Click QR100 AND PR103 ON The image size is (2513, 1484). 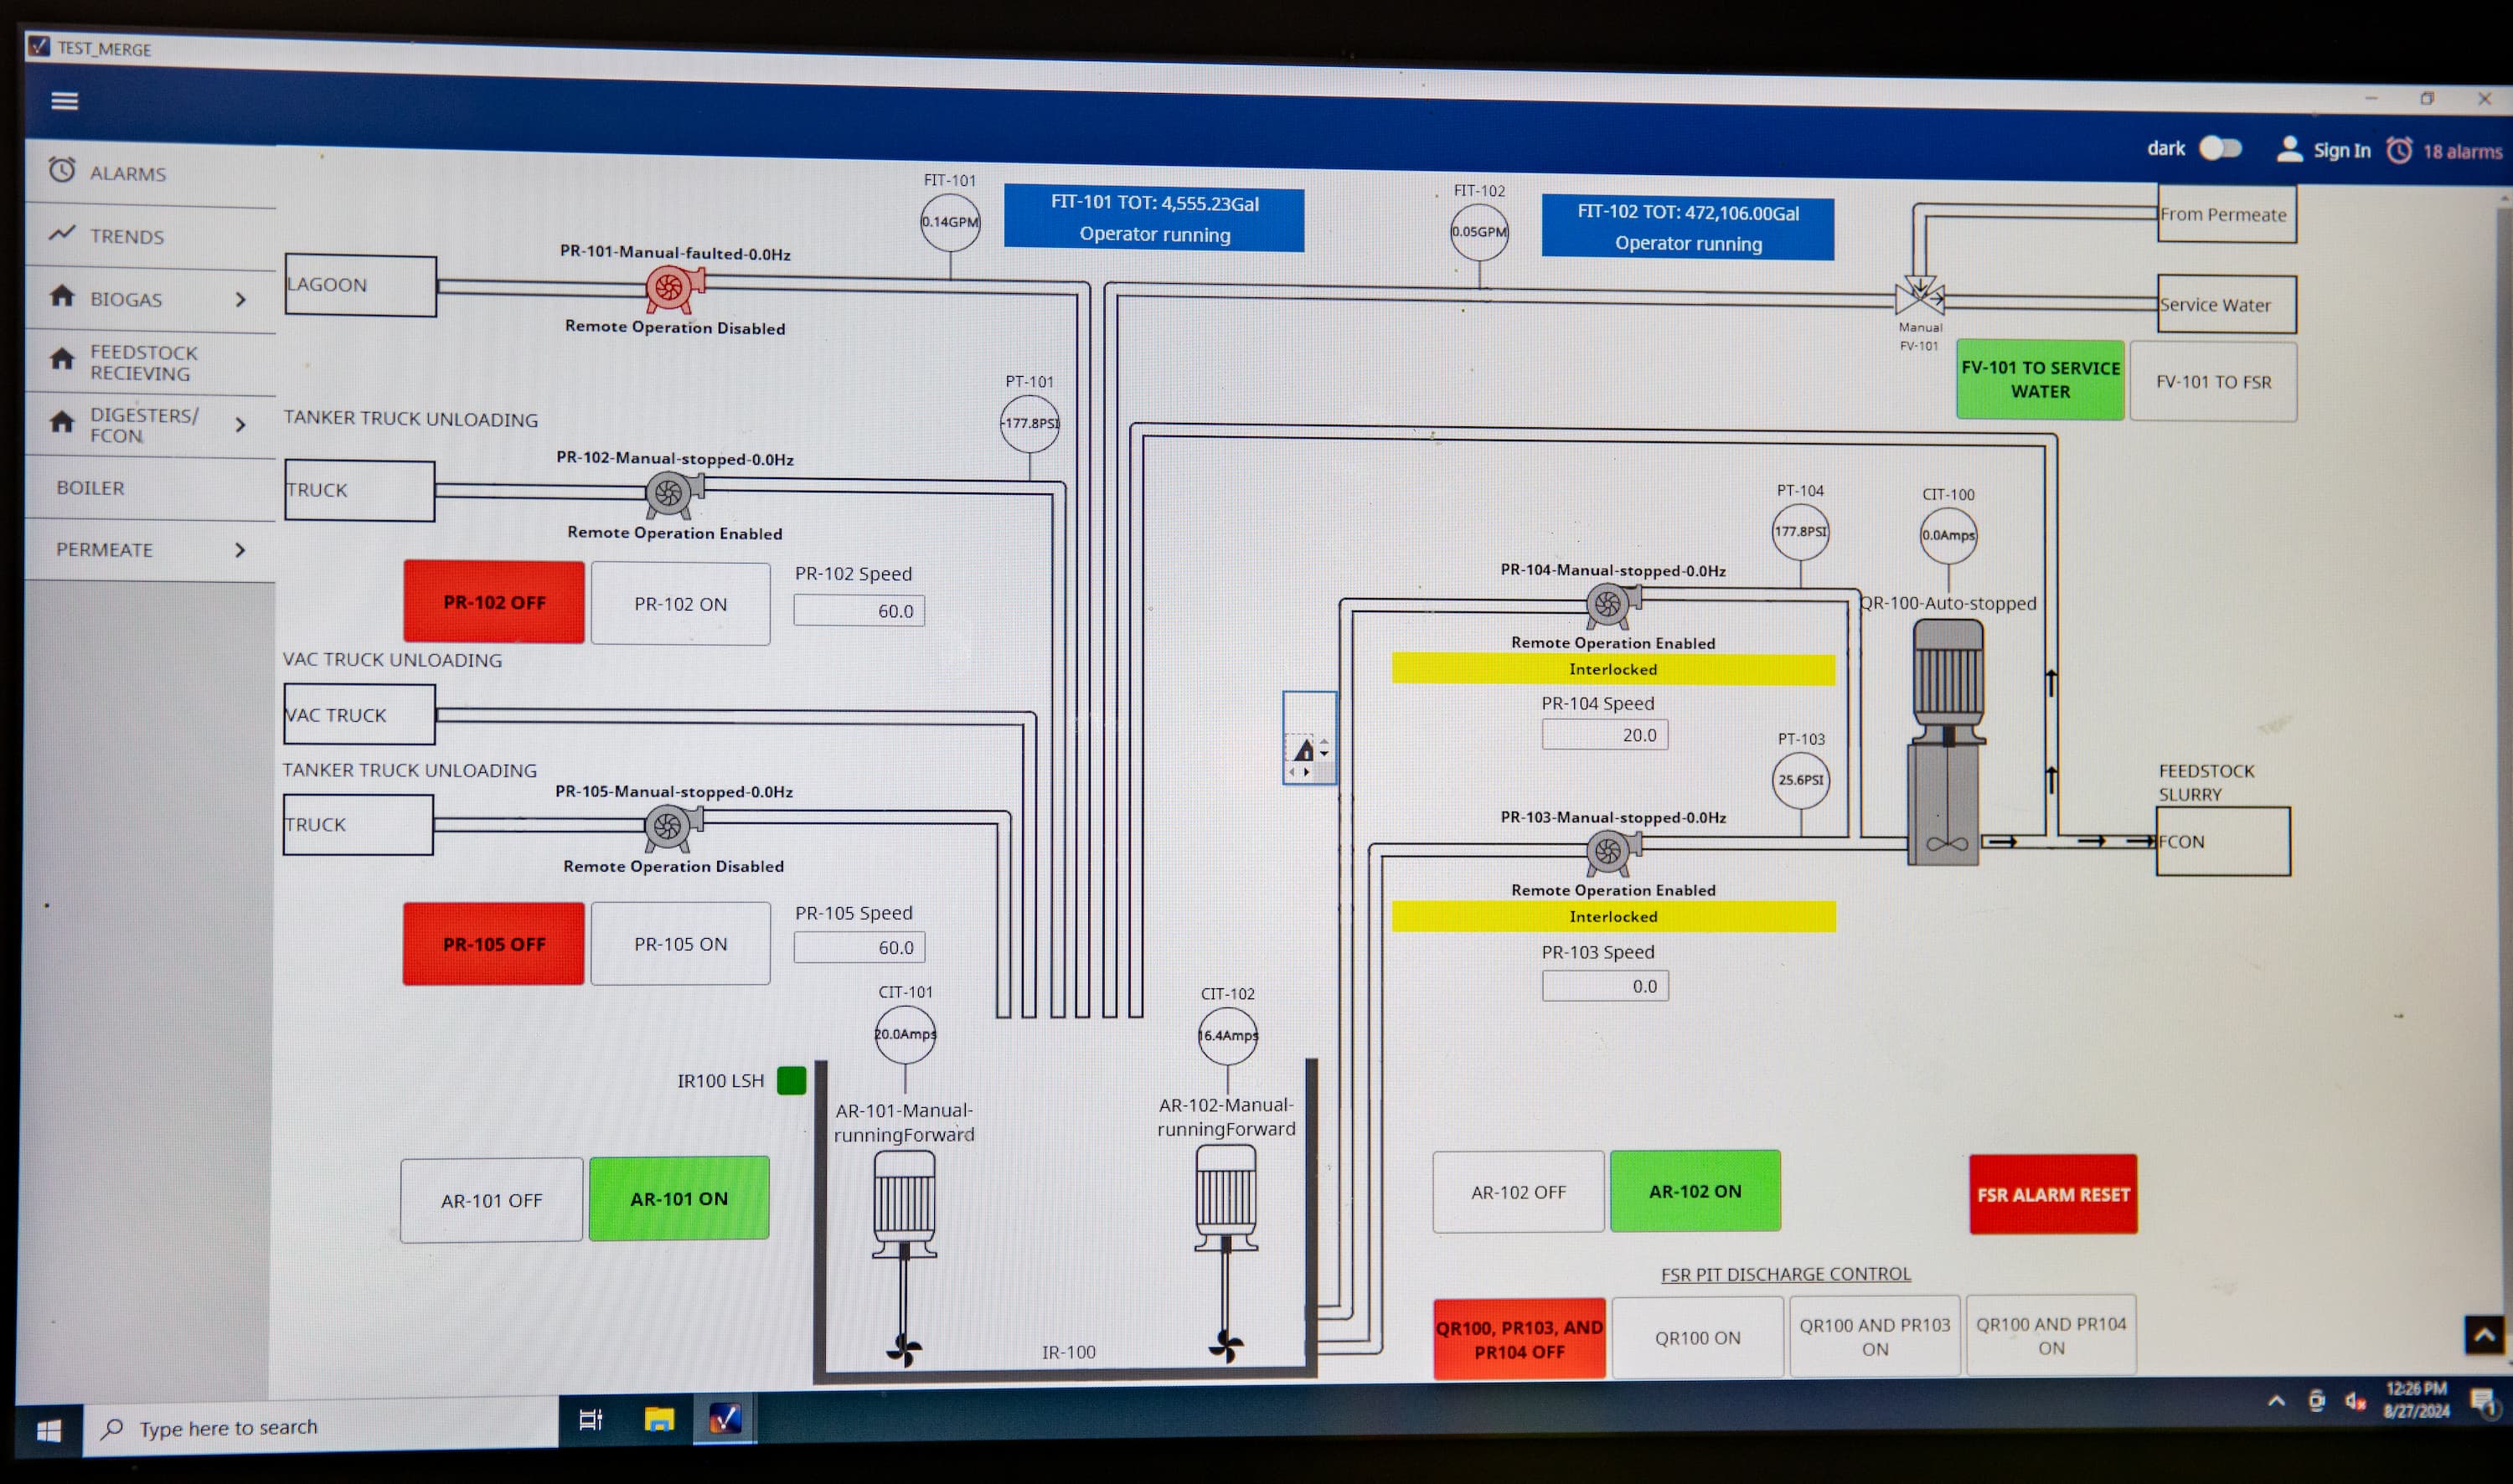coord(1874,1336)
